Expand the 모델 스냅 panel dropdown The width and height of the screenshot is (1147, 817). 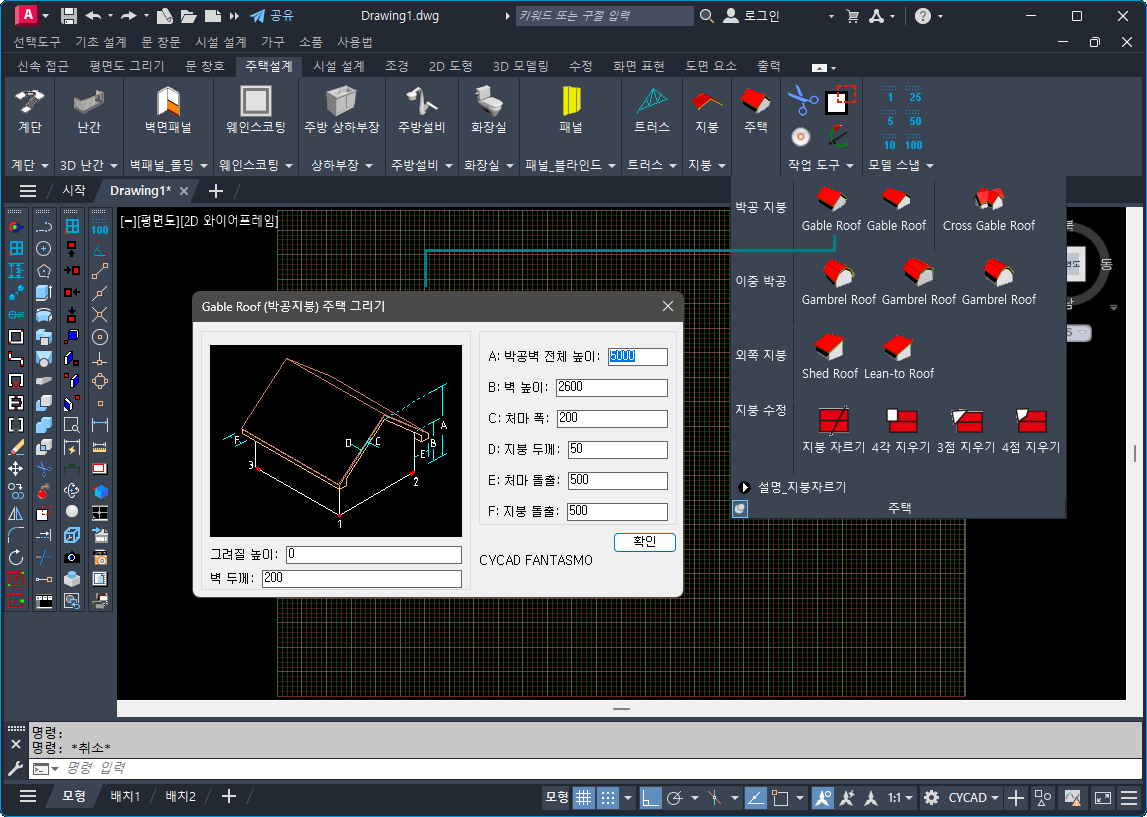[900, 165]
